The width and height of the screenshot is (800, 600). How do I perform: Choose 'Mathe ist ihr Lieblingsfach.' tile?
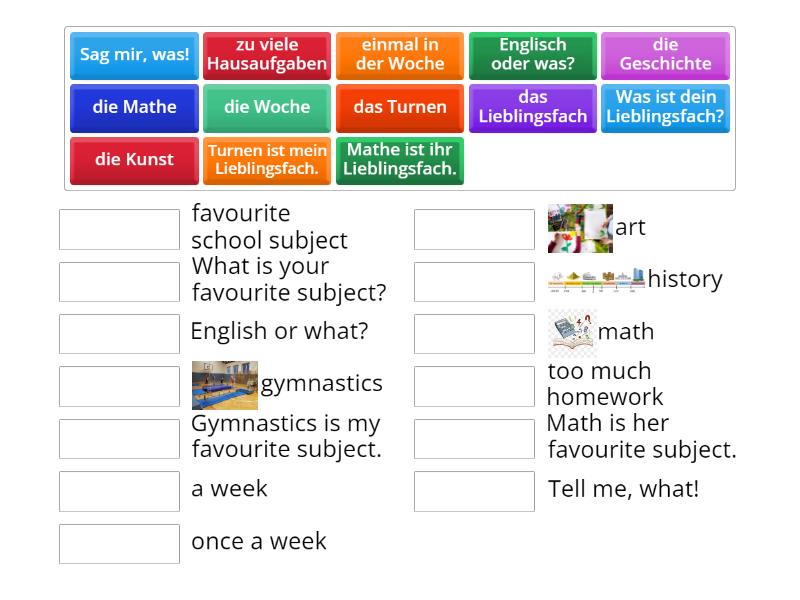point(400,161)
